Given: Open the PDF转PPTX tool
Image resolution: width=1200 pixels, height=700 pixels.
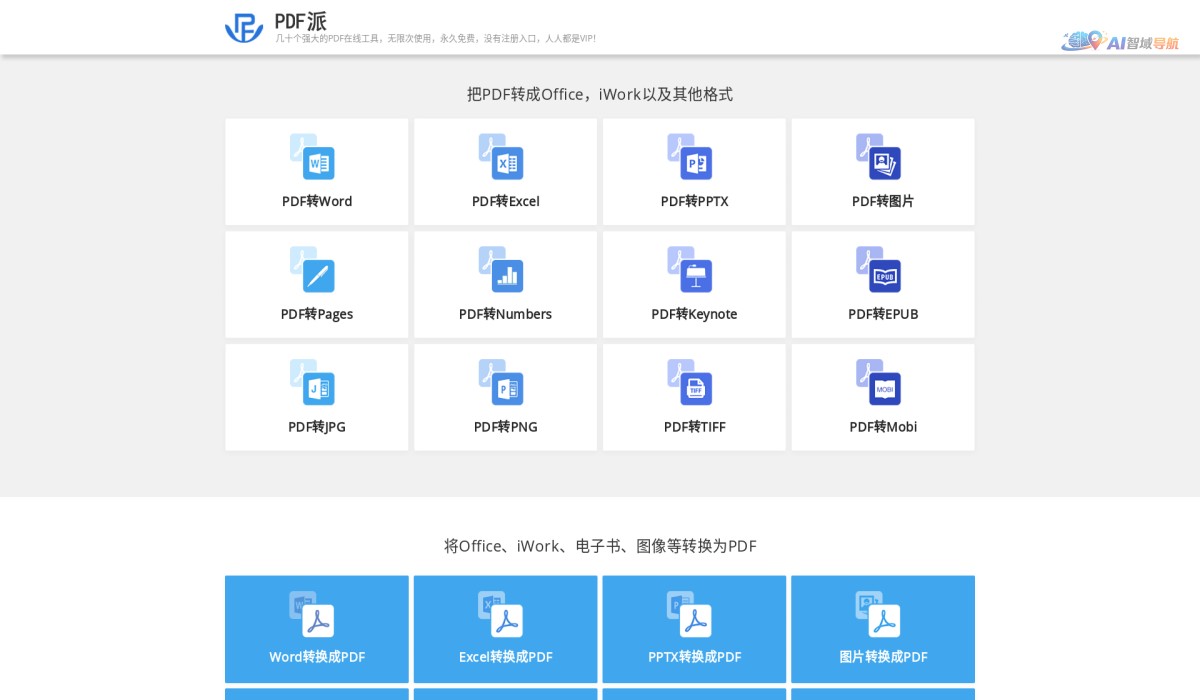Looking at the screenshot, I should pyautogui.click(x=694, y=171).
